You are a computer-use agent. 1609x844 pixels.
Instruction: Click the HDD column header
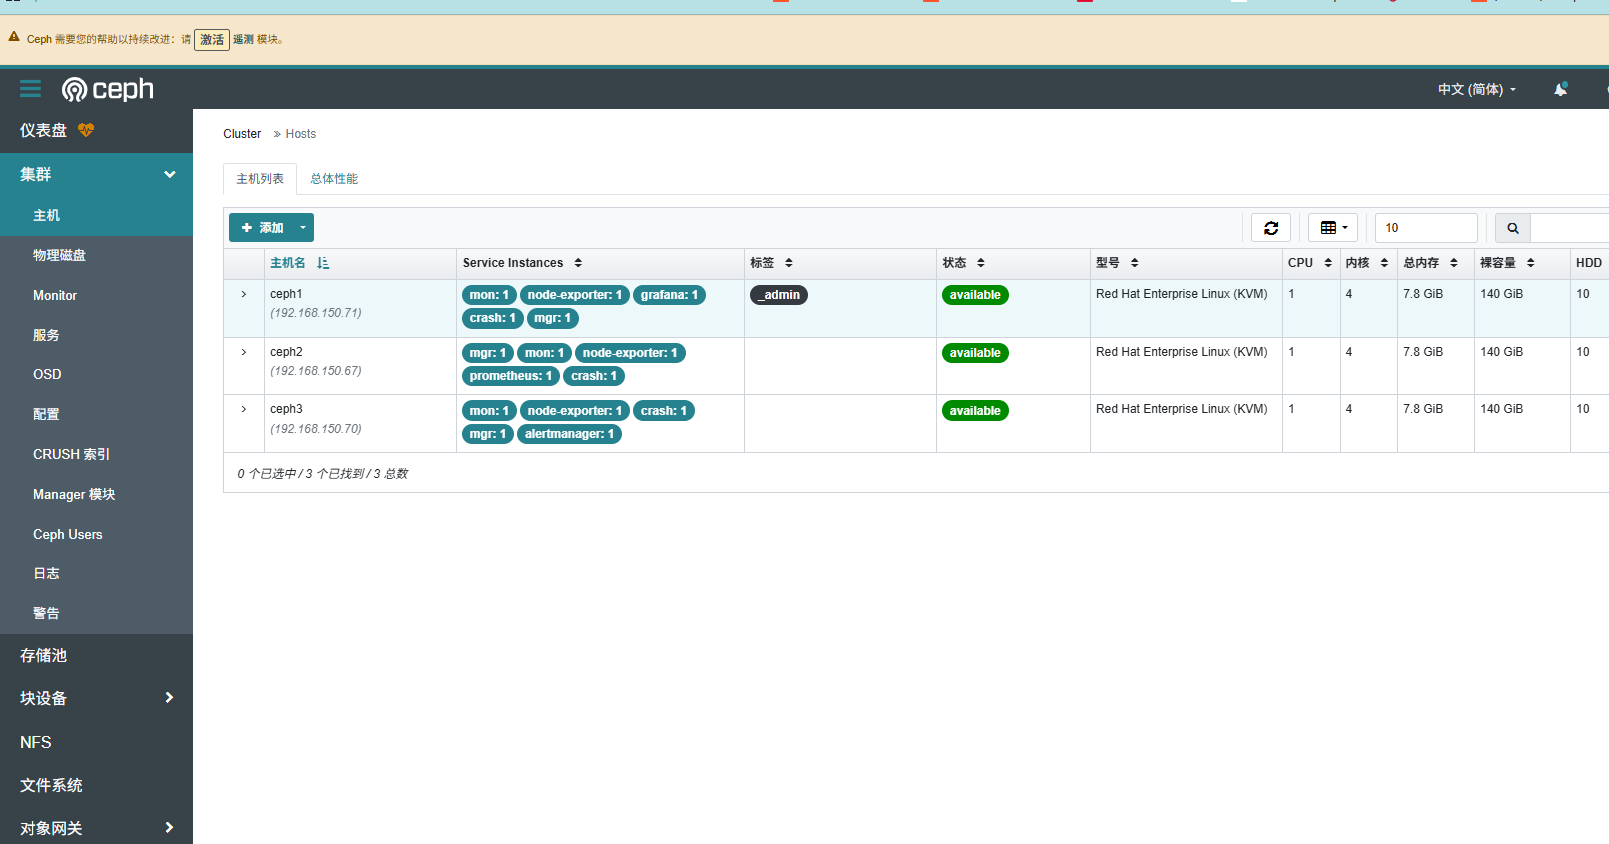click(x=1589, y=263)
